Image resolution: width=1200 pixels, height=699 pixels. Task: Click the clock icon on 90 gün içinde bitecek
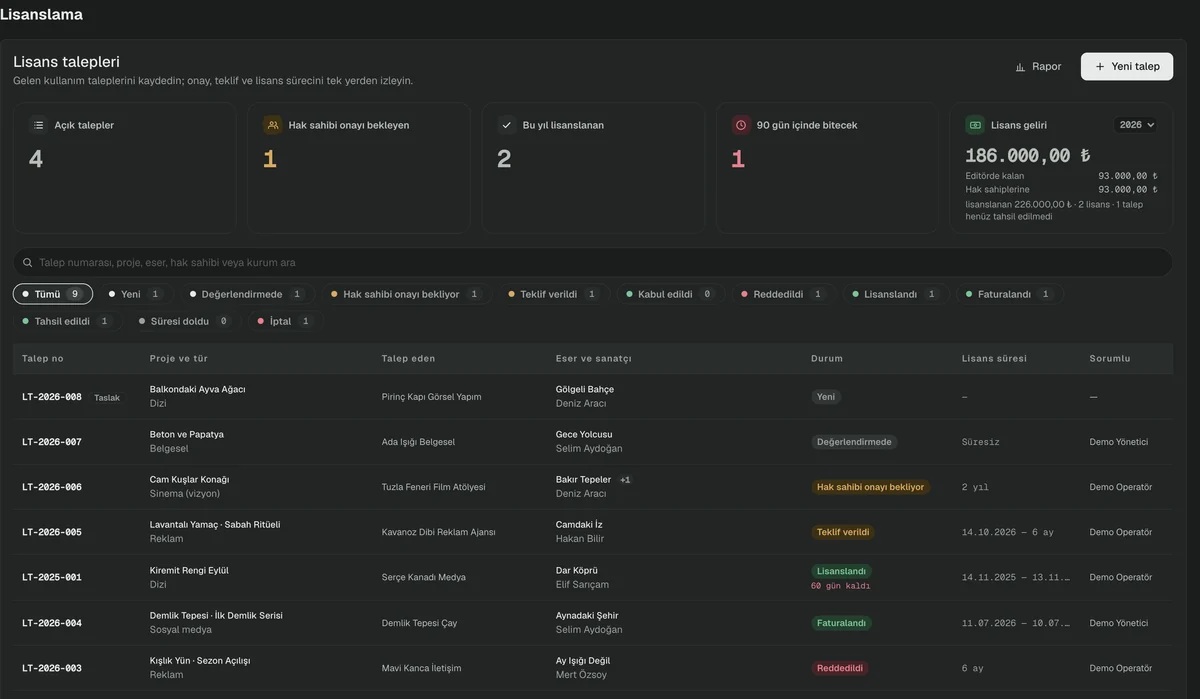741,125
